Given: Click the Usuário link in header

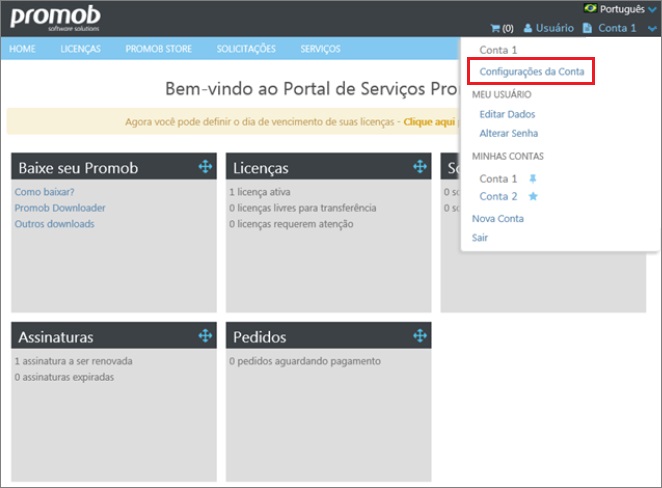Looking at the screenshot, I should point(554,28).
